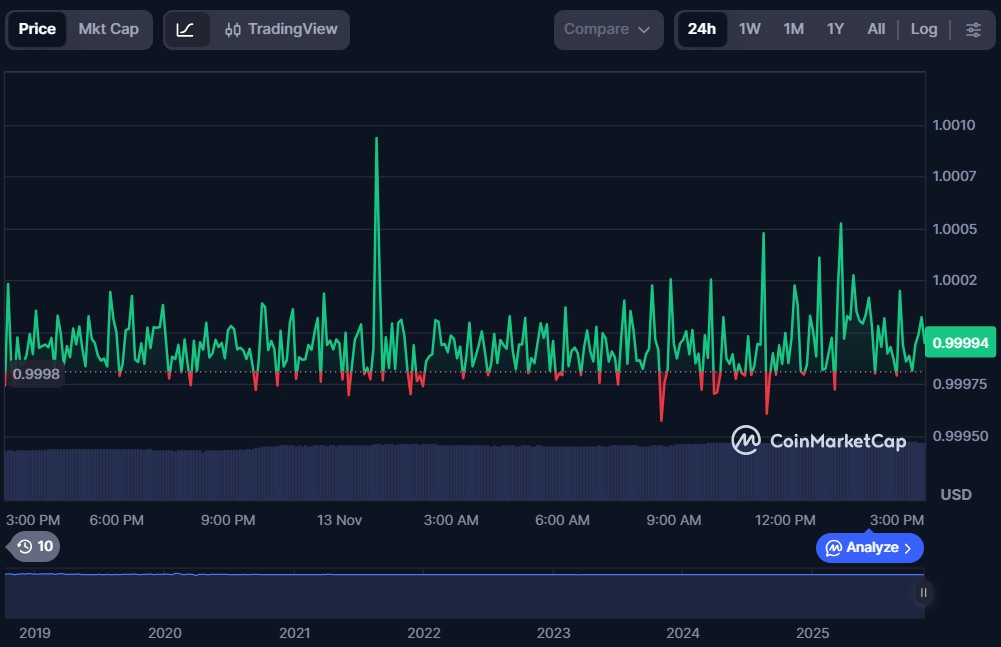Click the CoinMarketCap watermark logo
Image resolution: width=1001 pixels, height=647 pixels.
click(746, 440)
